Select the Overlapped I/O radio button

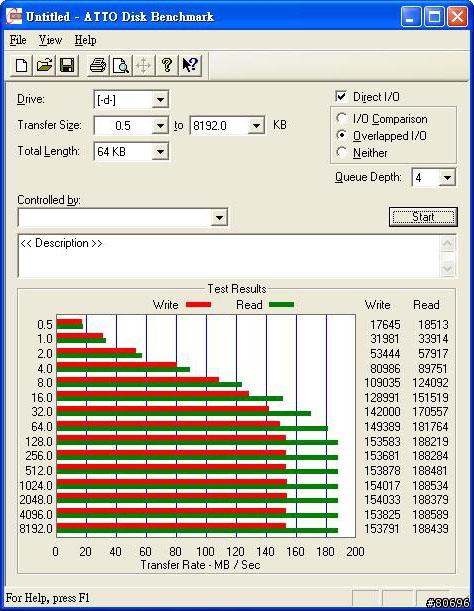coord(341,135)
